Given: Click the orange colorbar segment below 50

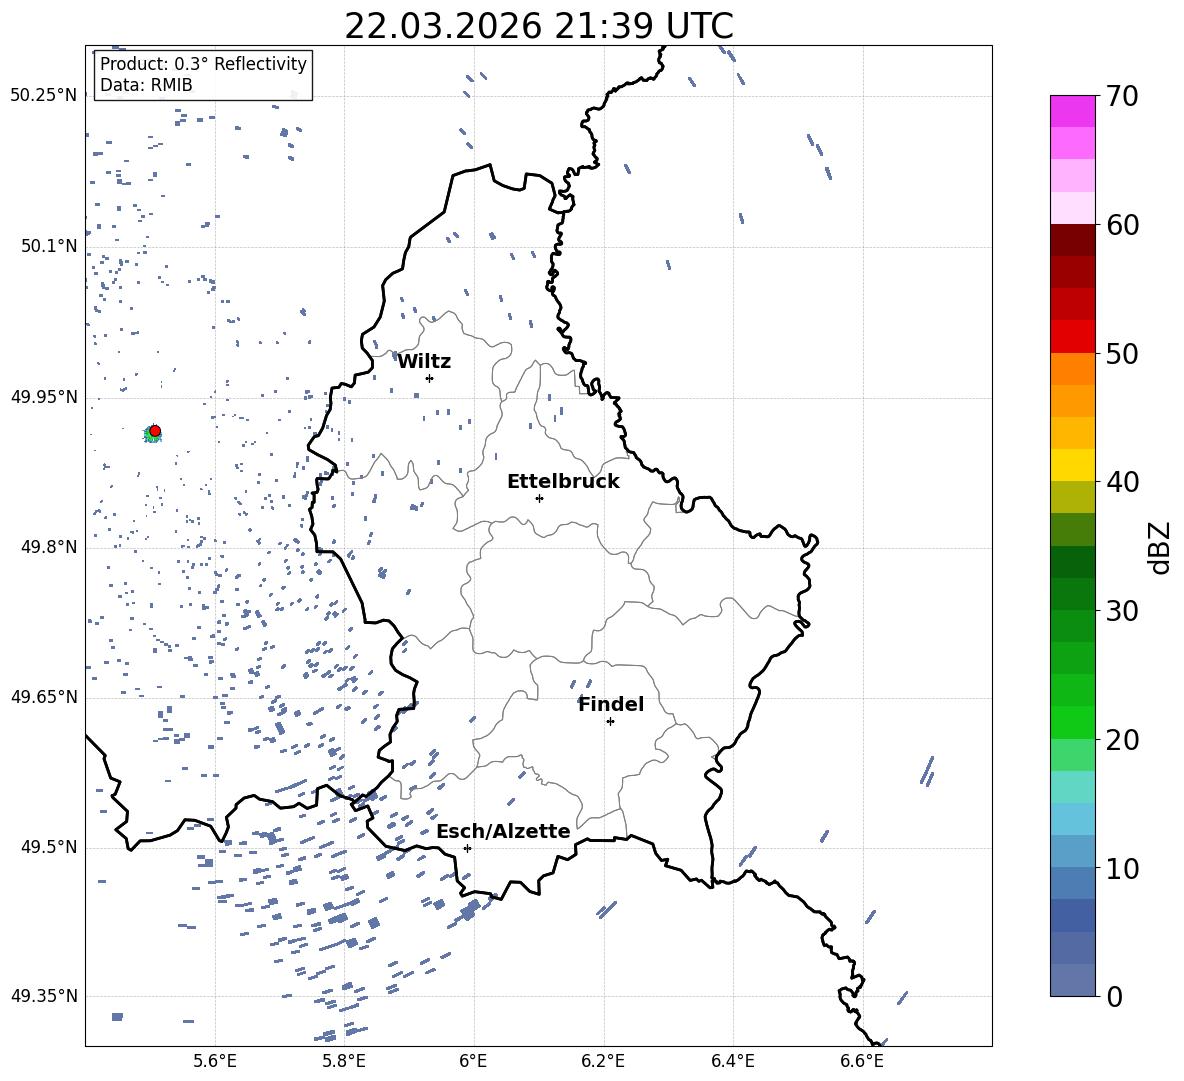Looking at the screenshot, I should tap(1073, 369).
